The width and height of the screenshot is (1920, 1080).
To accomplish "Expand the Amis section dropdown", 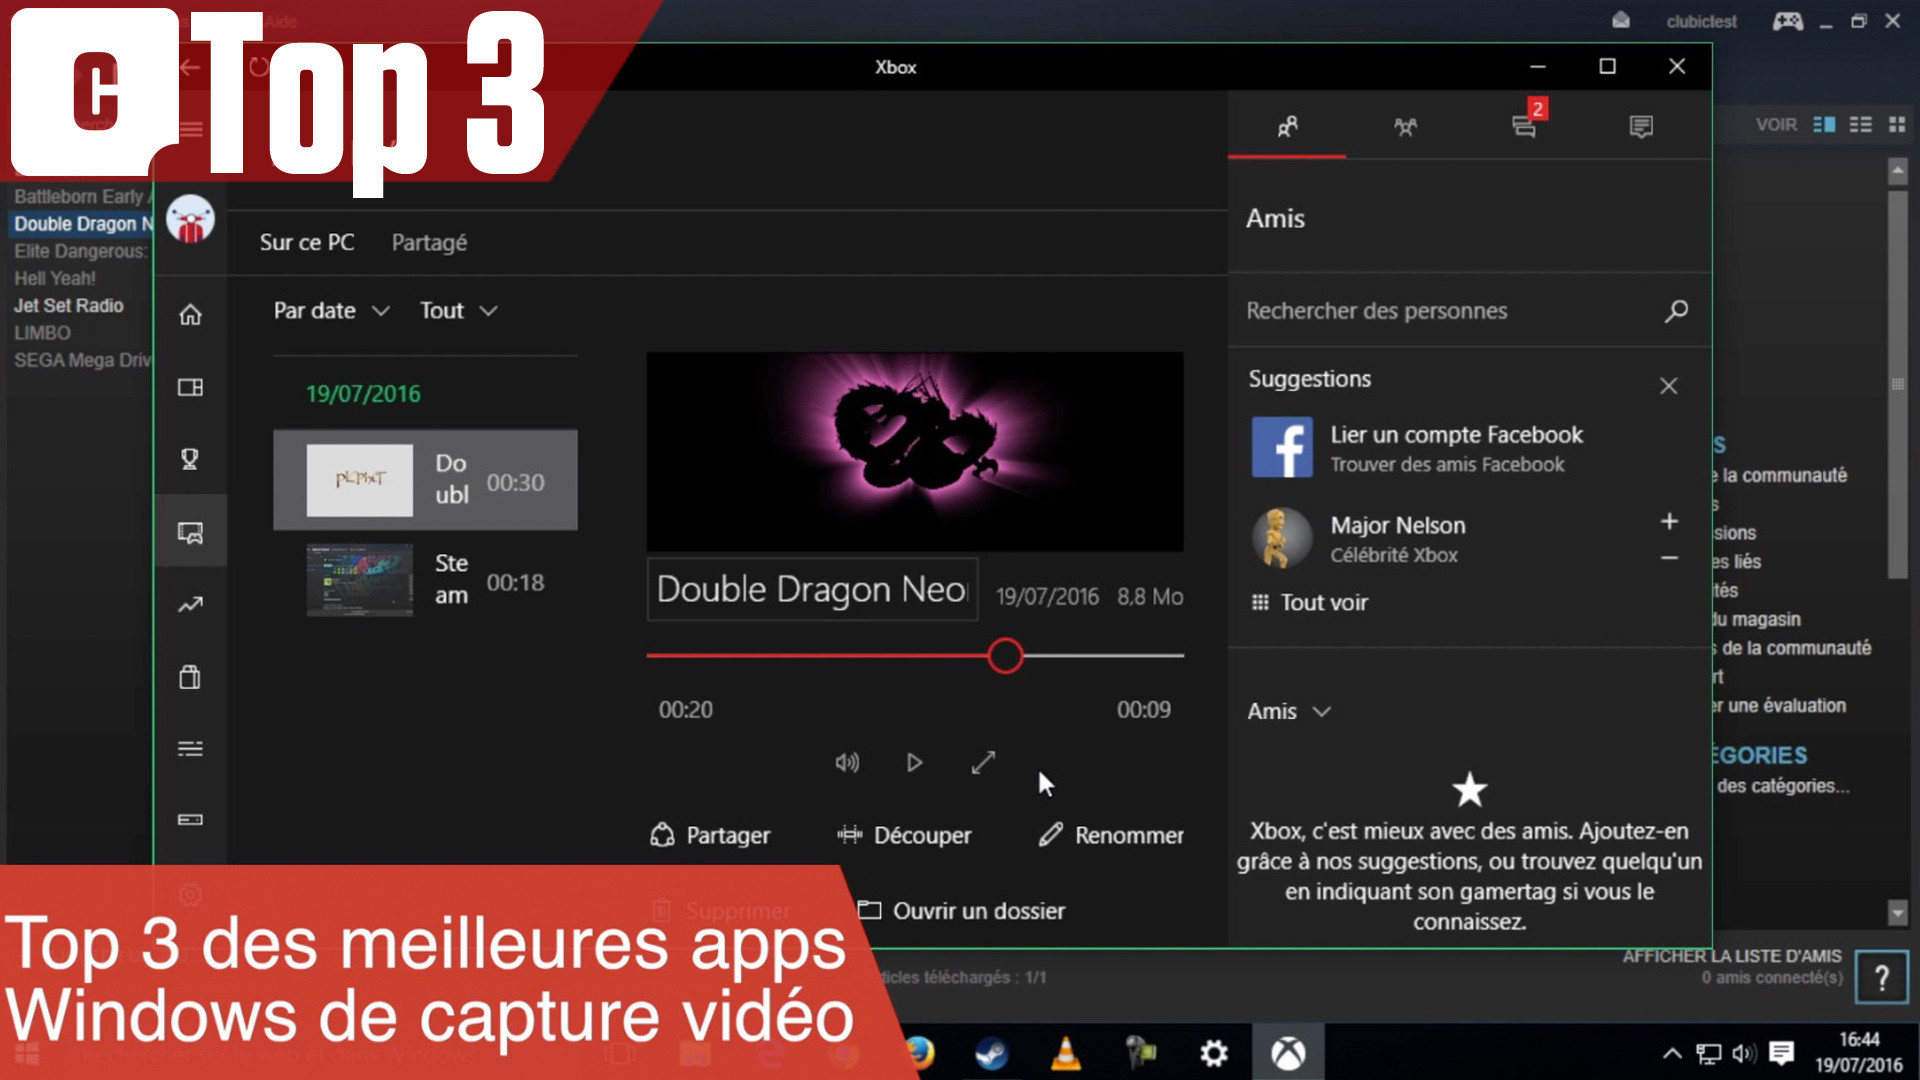I will coord(1288,711).
